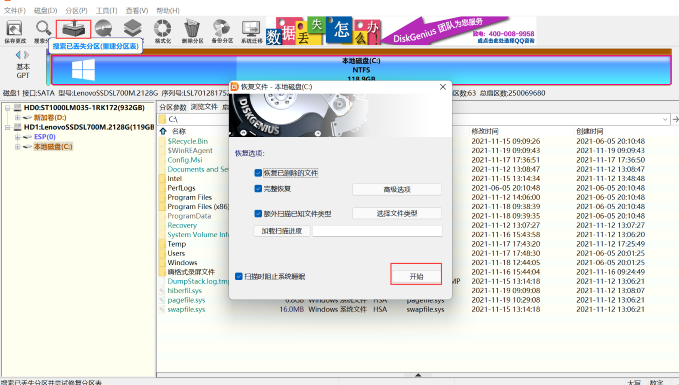
Task: Click the 保存更改 (Save Changes) toolbar icon
Action: [x=15, y=31]
